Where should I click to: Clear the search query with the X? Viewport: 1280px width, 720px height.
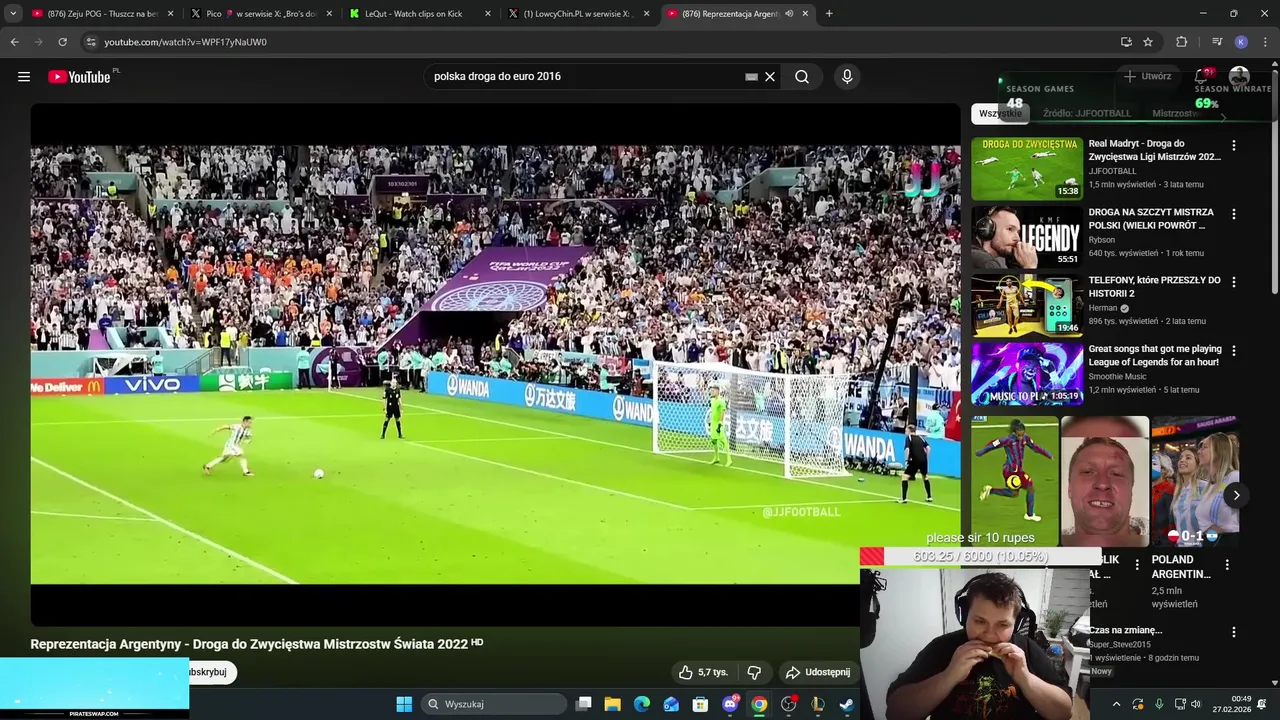770,77
